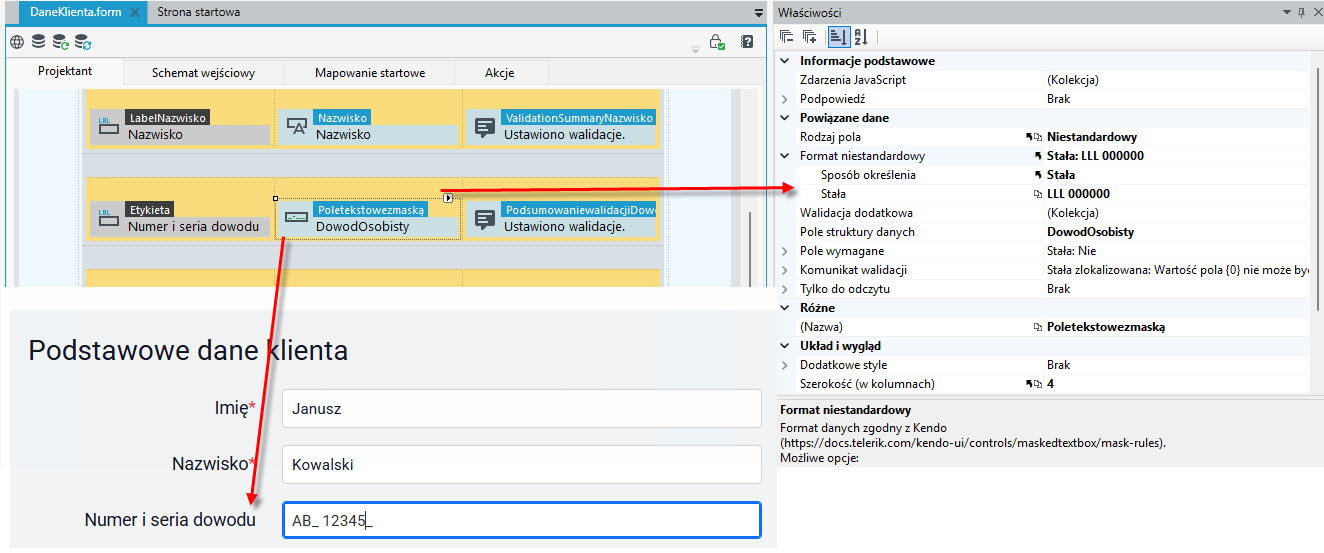Click the Imię input with Janusz
This screenshot has width=1324, height=553.
pos(522,408)
